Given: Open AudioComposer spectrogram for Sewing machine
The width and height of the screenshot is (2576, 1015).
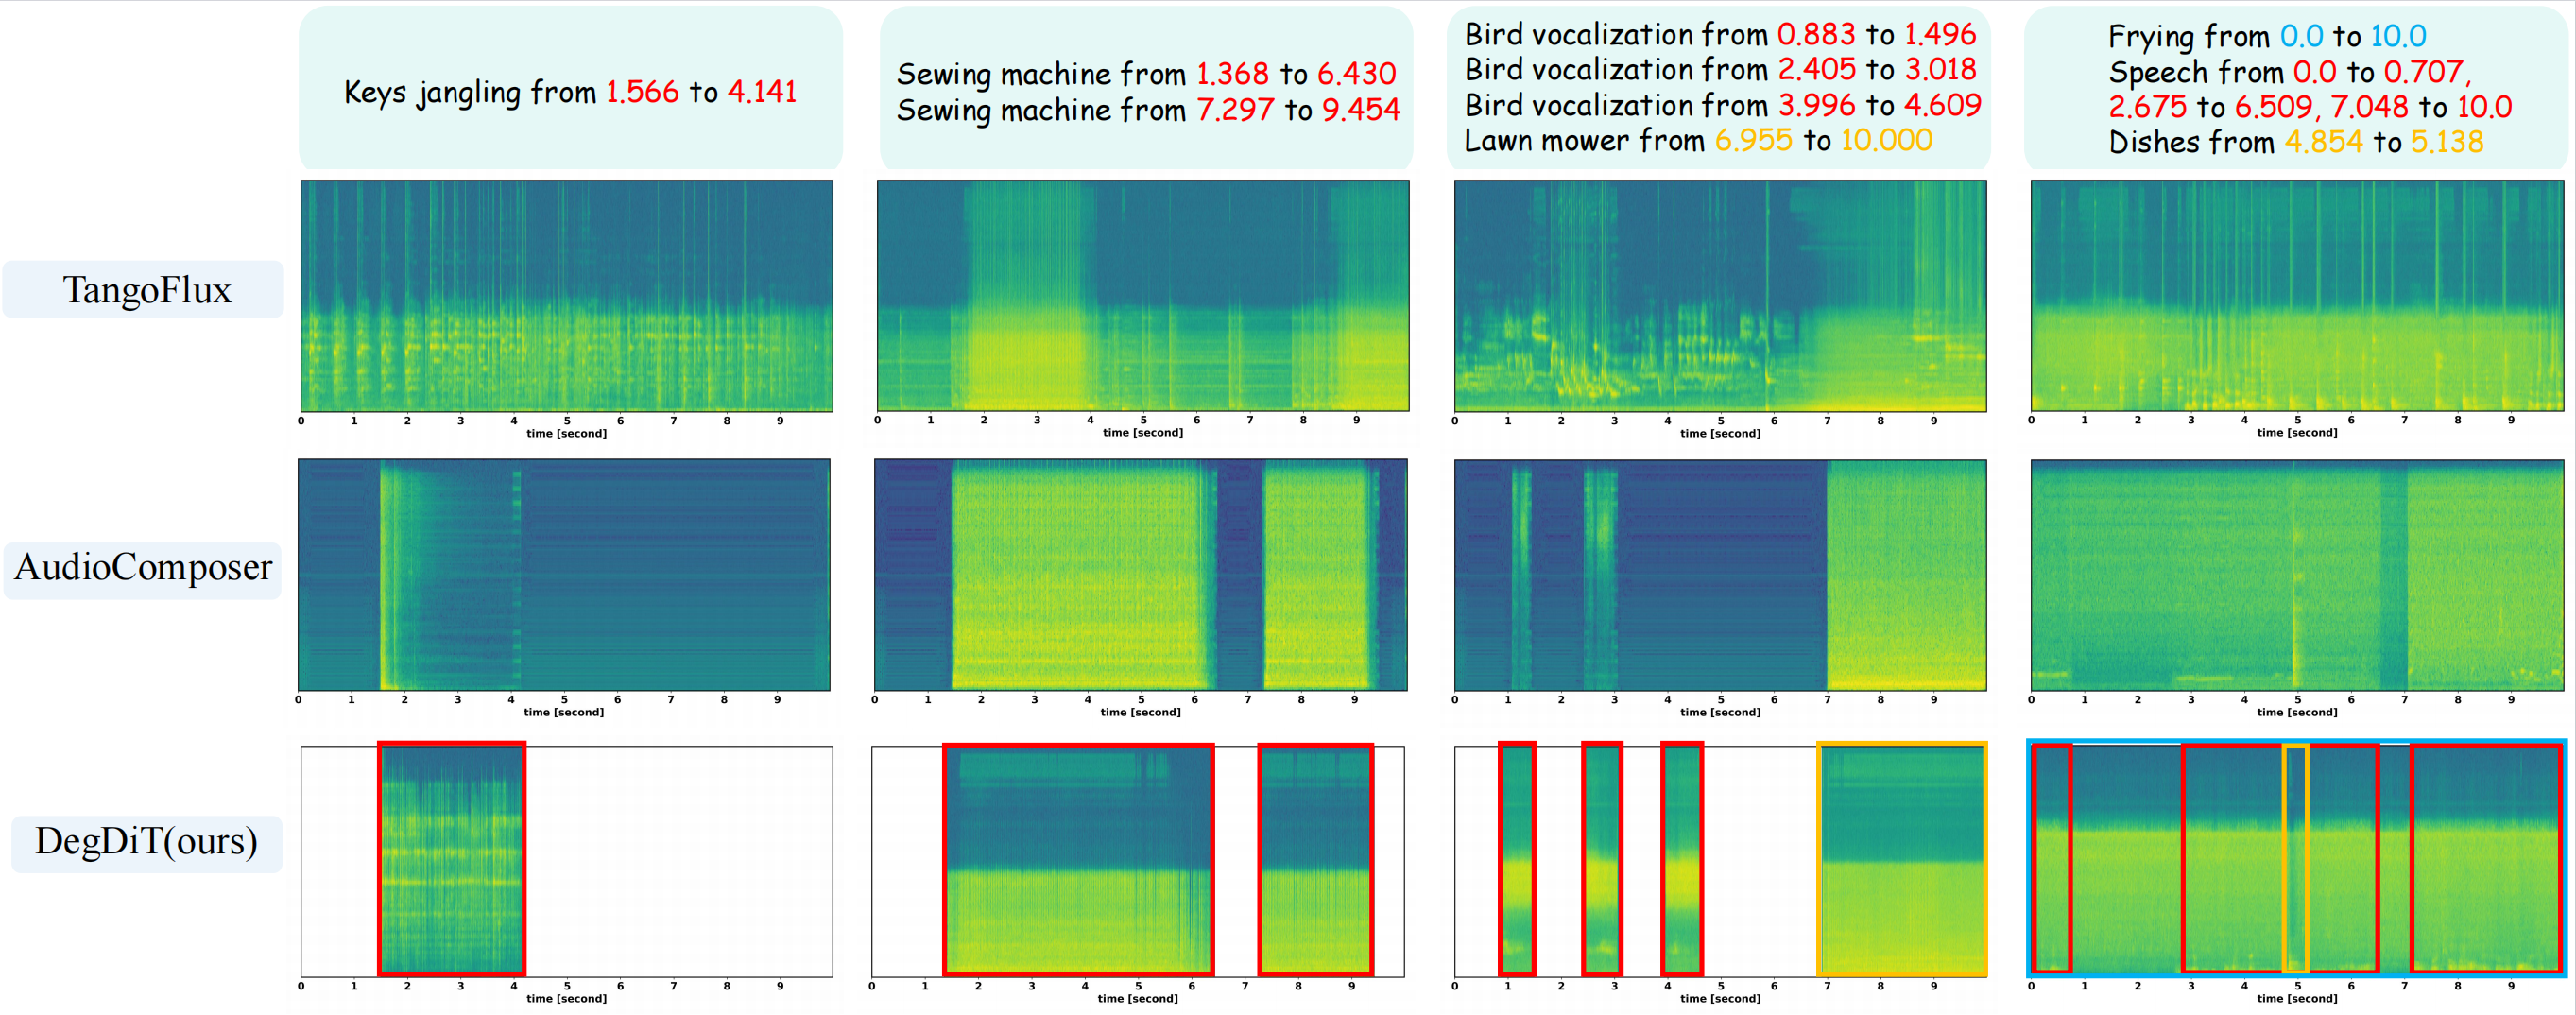Looking at the screenshot, I should coord(1140,574).
